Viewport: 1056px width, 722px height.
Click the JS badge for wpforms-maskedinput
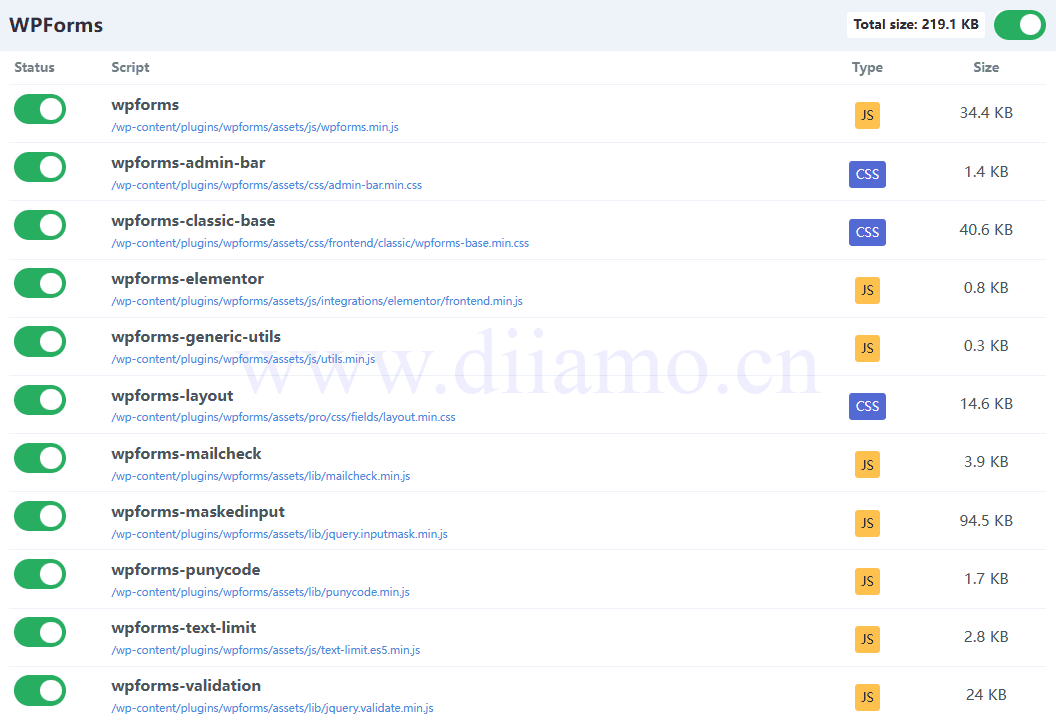(867, 522)
